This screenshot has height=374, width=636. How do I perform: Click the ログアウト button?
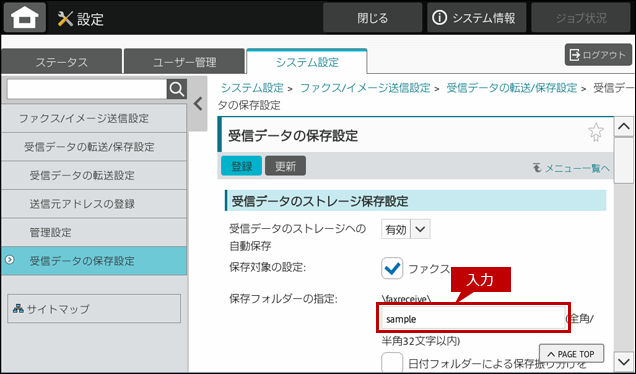tap(598, 55)
